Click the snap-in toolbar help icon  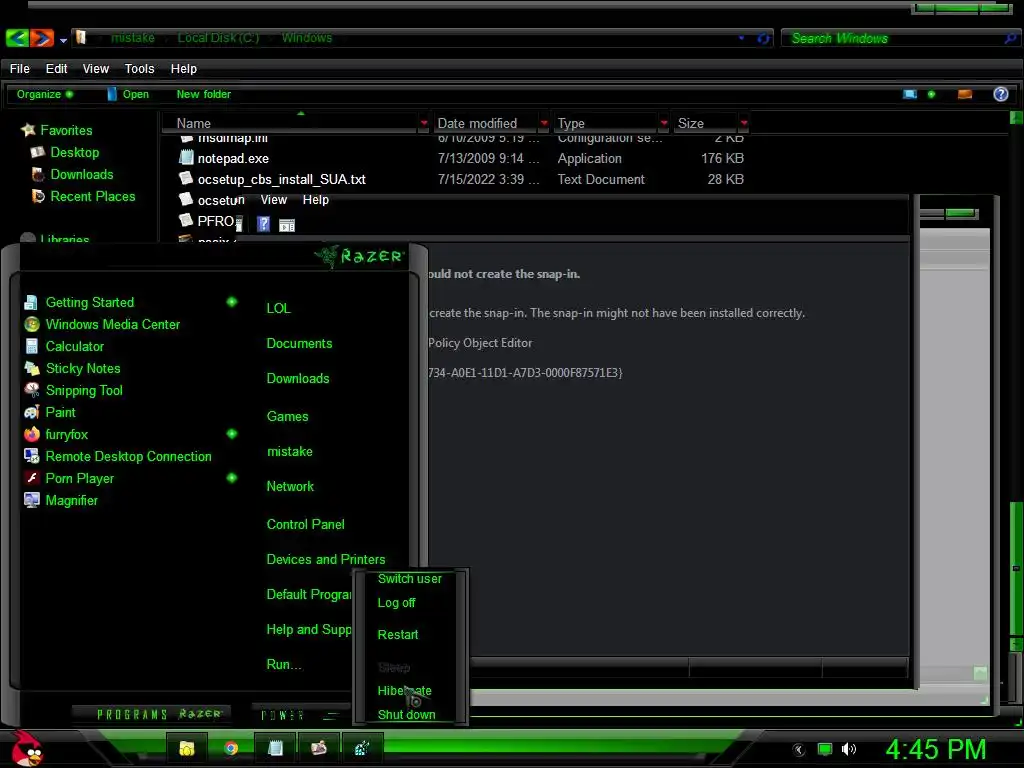(263, 225)
